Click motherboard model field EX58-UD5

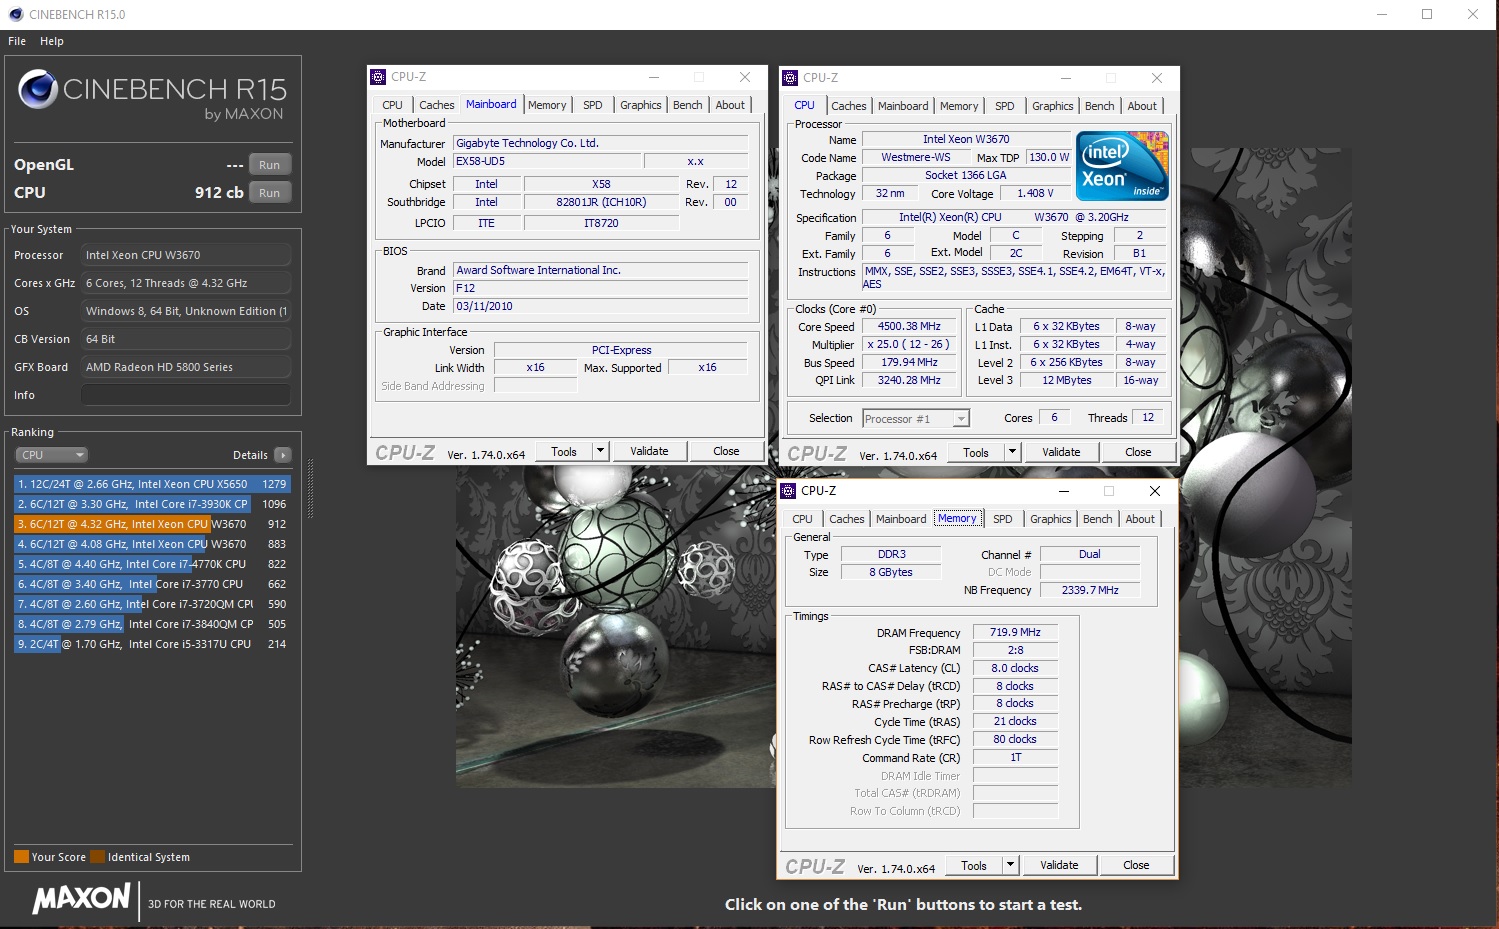[x=546, y=161]
